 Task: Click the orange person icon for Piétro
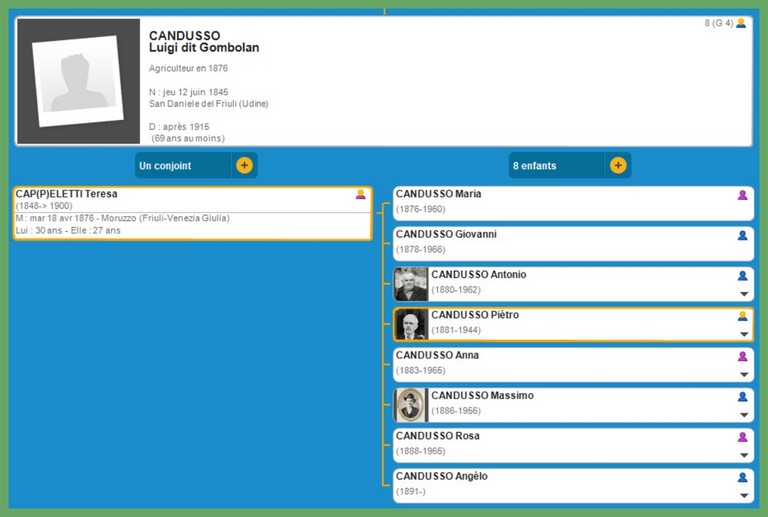coord(742,316)
